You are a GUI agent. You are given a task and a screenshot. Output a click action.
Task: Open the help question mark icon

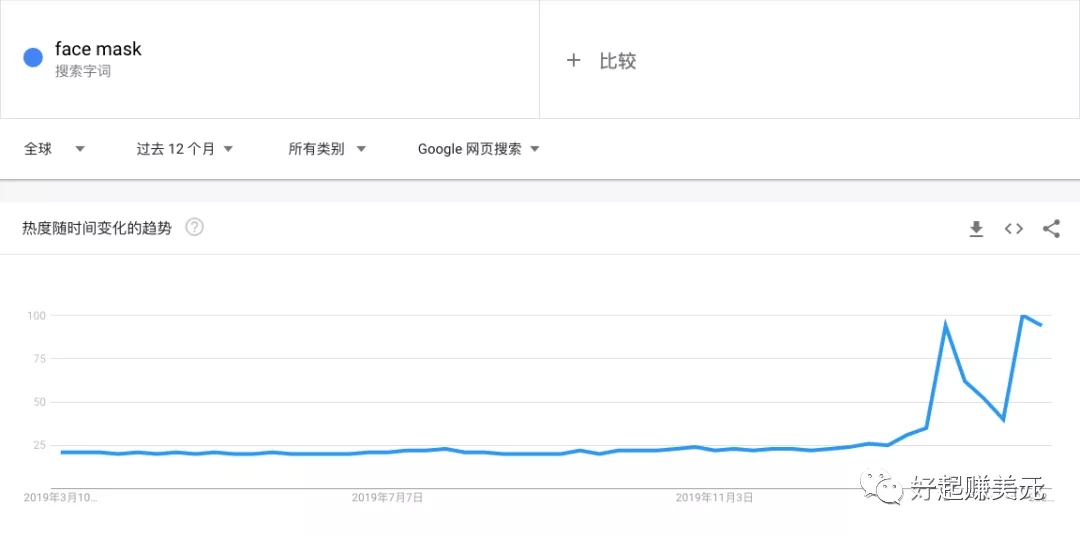(195, 227)
